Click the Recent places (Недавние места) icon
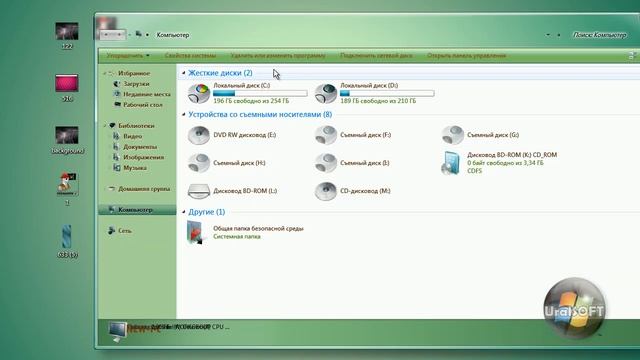The height and width of the screenshot is (360, 640). coord(117,94)
